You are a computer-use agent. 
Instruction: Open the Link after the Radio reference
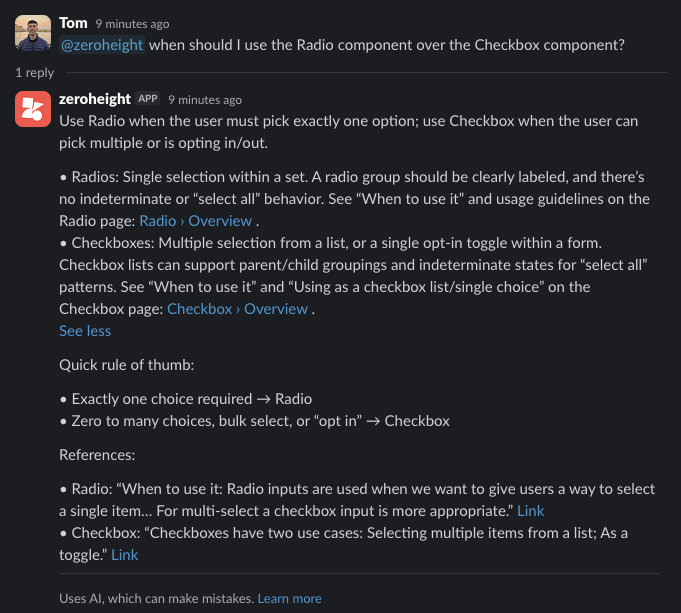(x=530, y=511)
